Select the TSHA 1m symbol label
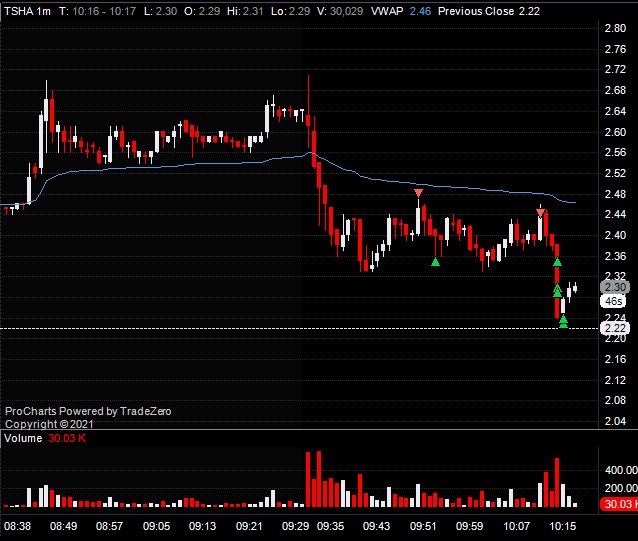 [27, 11]
